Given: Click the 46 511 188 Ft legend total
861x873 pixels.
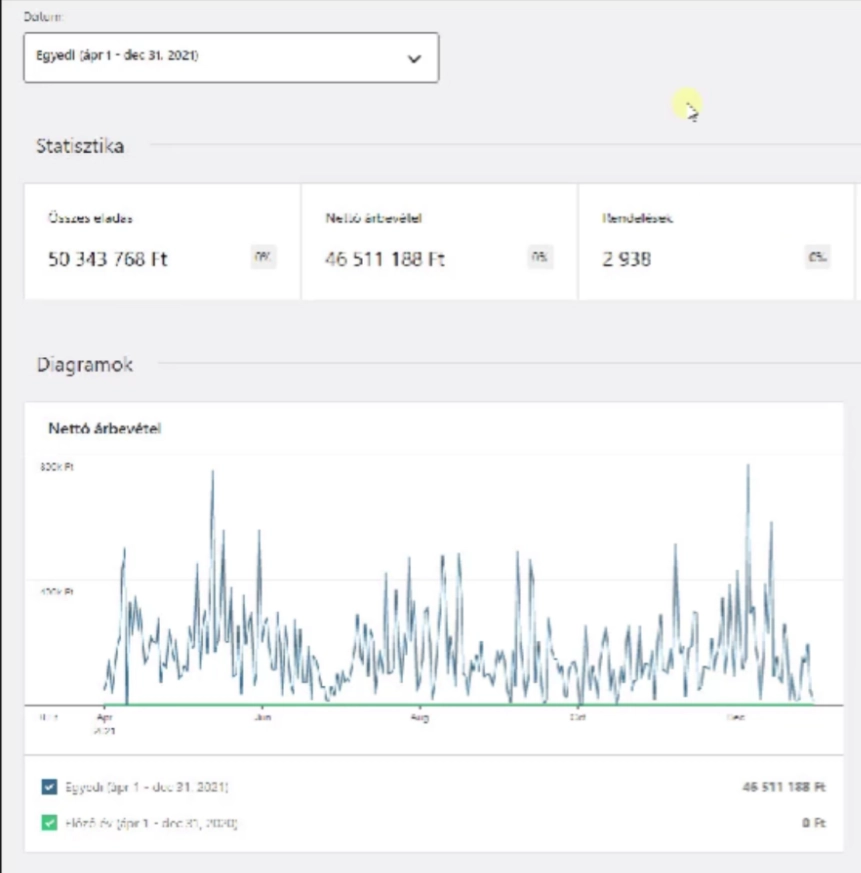Looking at the screenshot, I should coord(783,788).
